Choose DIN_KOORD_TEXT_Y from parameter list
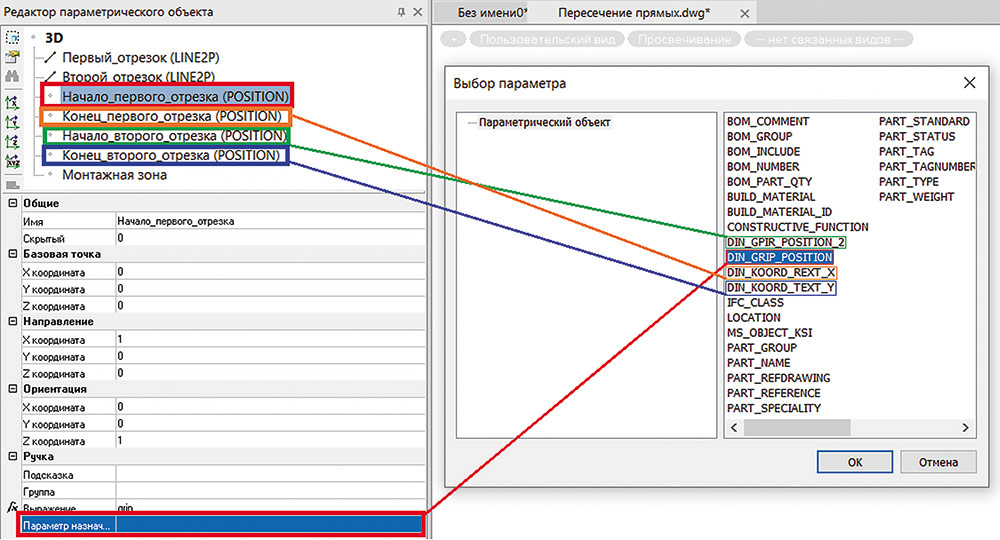Viewport: 1000px width, 540px height. pyautogui.click(x=780, y=288)
